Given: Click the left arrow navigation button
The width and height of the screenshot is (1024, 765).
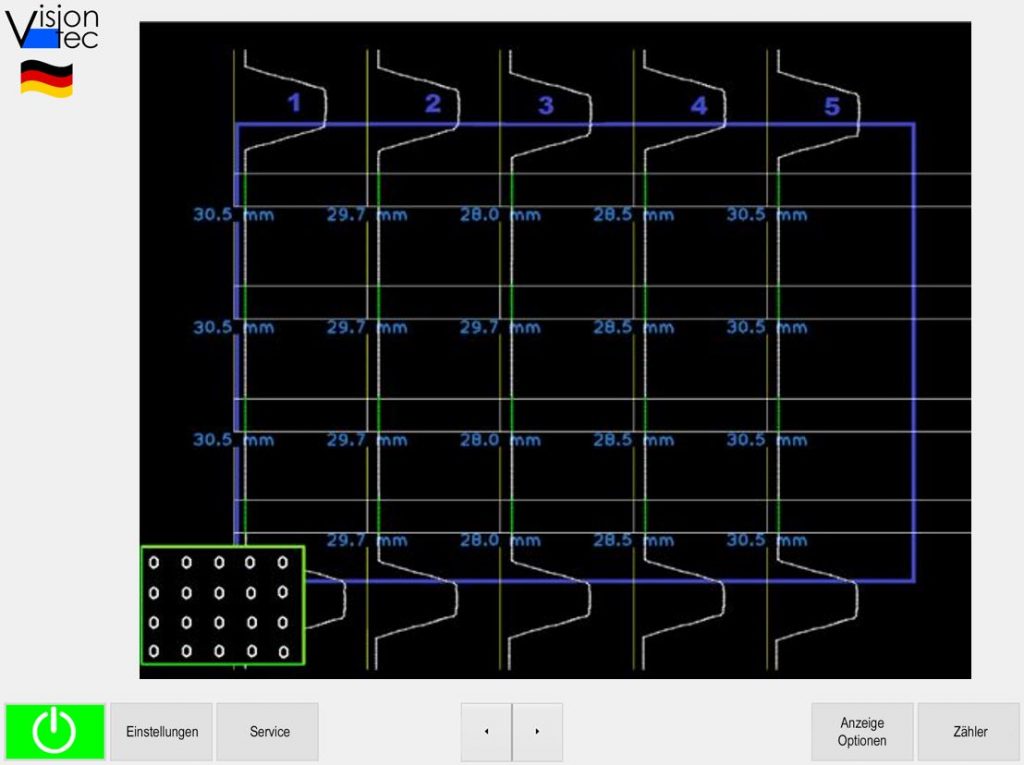Looking at the screenshot, I should pos(486,732).
